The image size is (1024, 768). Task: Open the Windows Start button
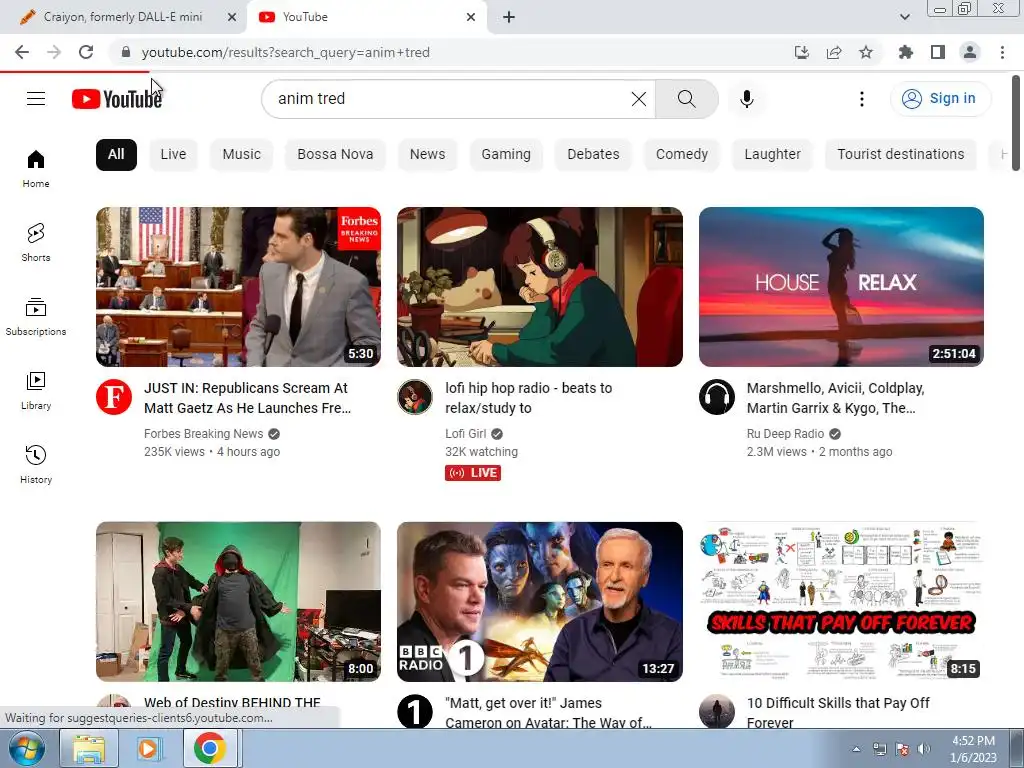[x=26, y=748]
